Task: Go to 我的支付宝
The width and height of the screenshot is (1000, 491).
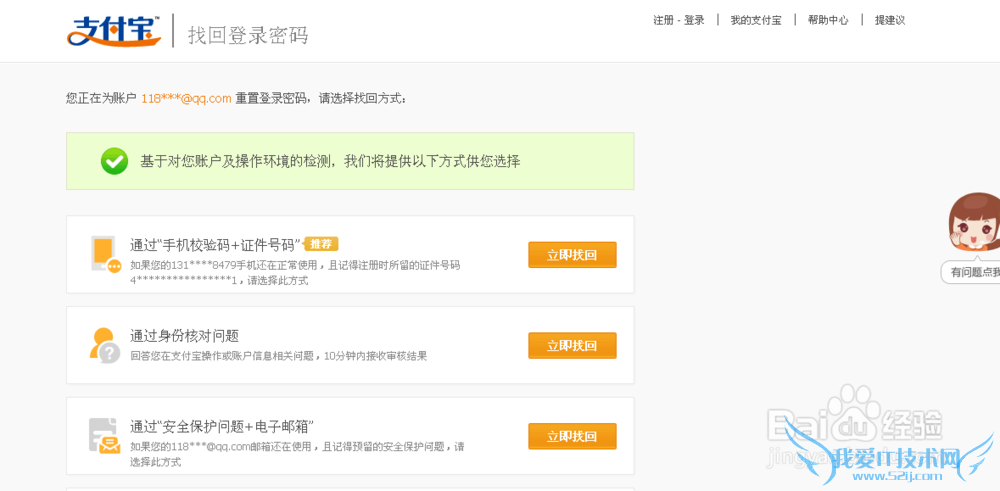Action: 756,20
